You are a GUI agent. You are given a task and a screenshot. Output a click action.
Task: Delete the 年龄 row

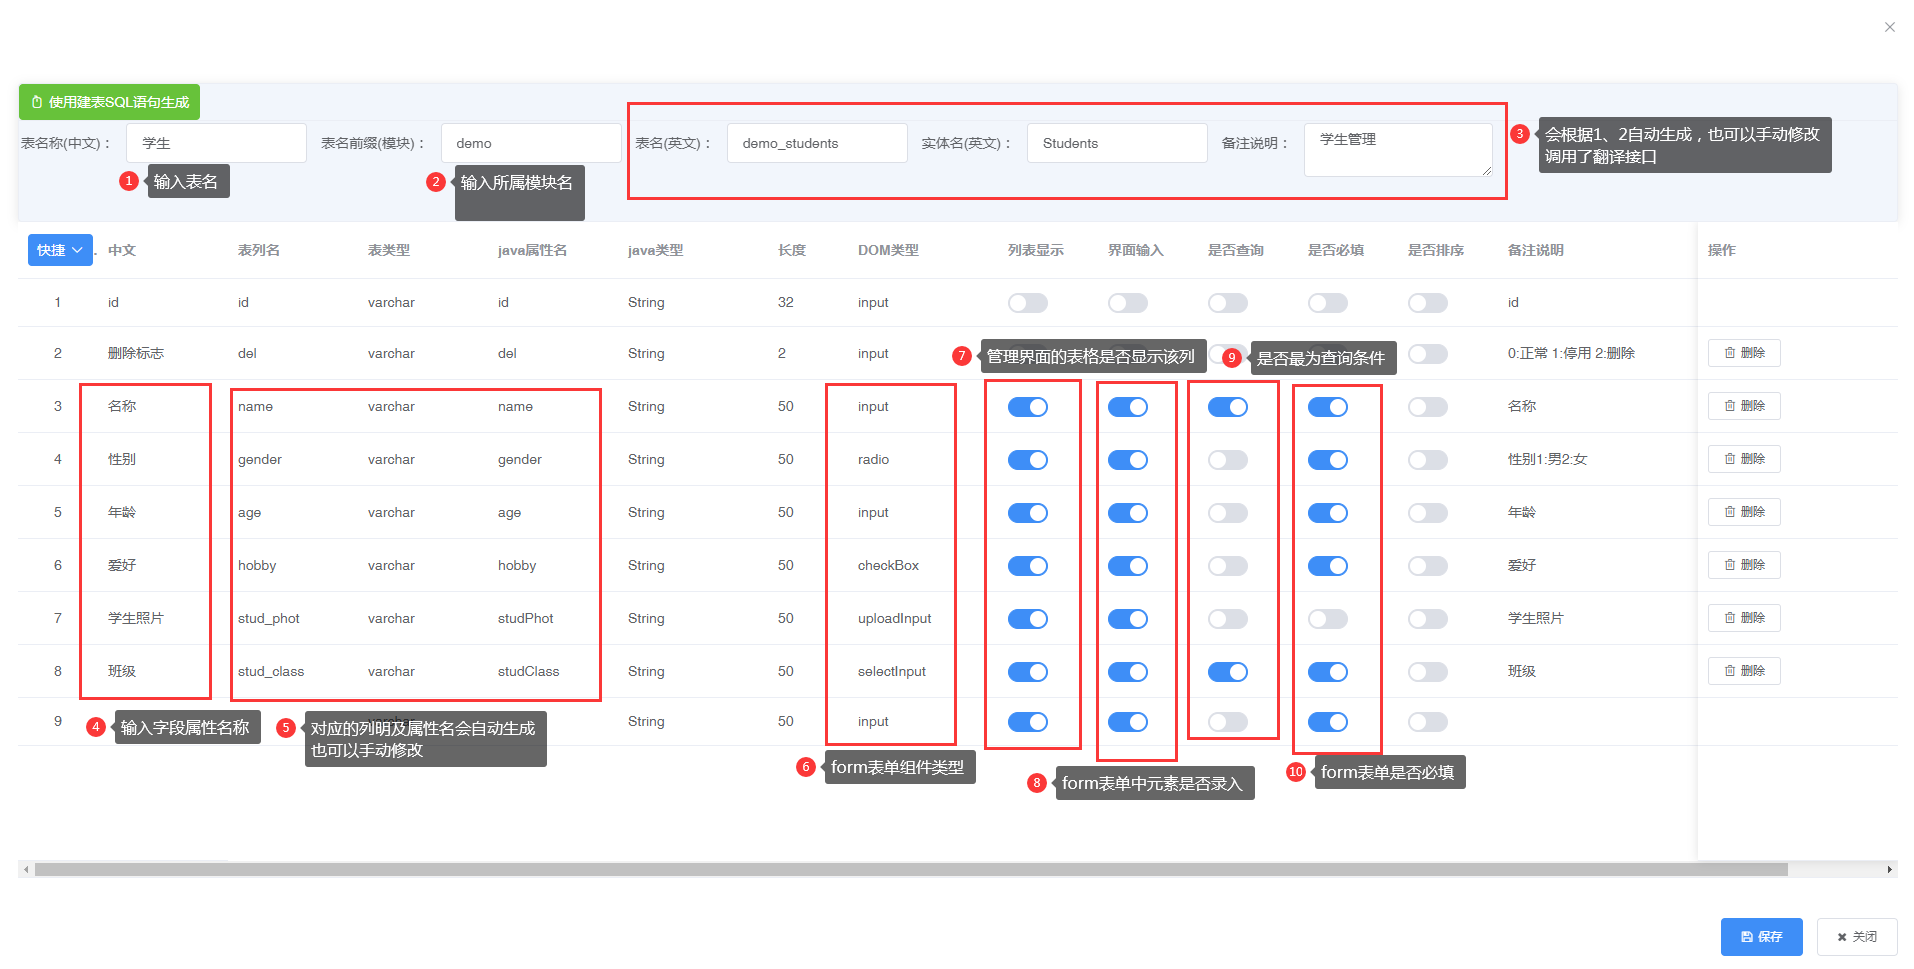(1744, 512)
